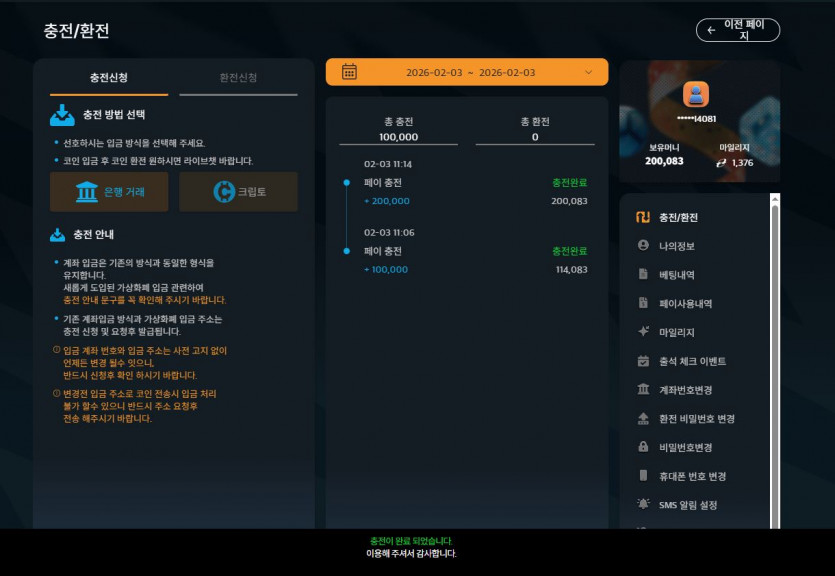The width and height of the screenshot is (835, 576).
Task: Open 페이사용내역 menu item
Action: (685, 303)
